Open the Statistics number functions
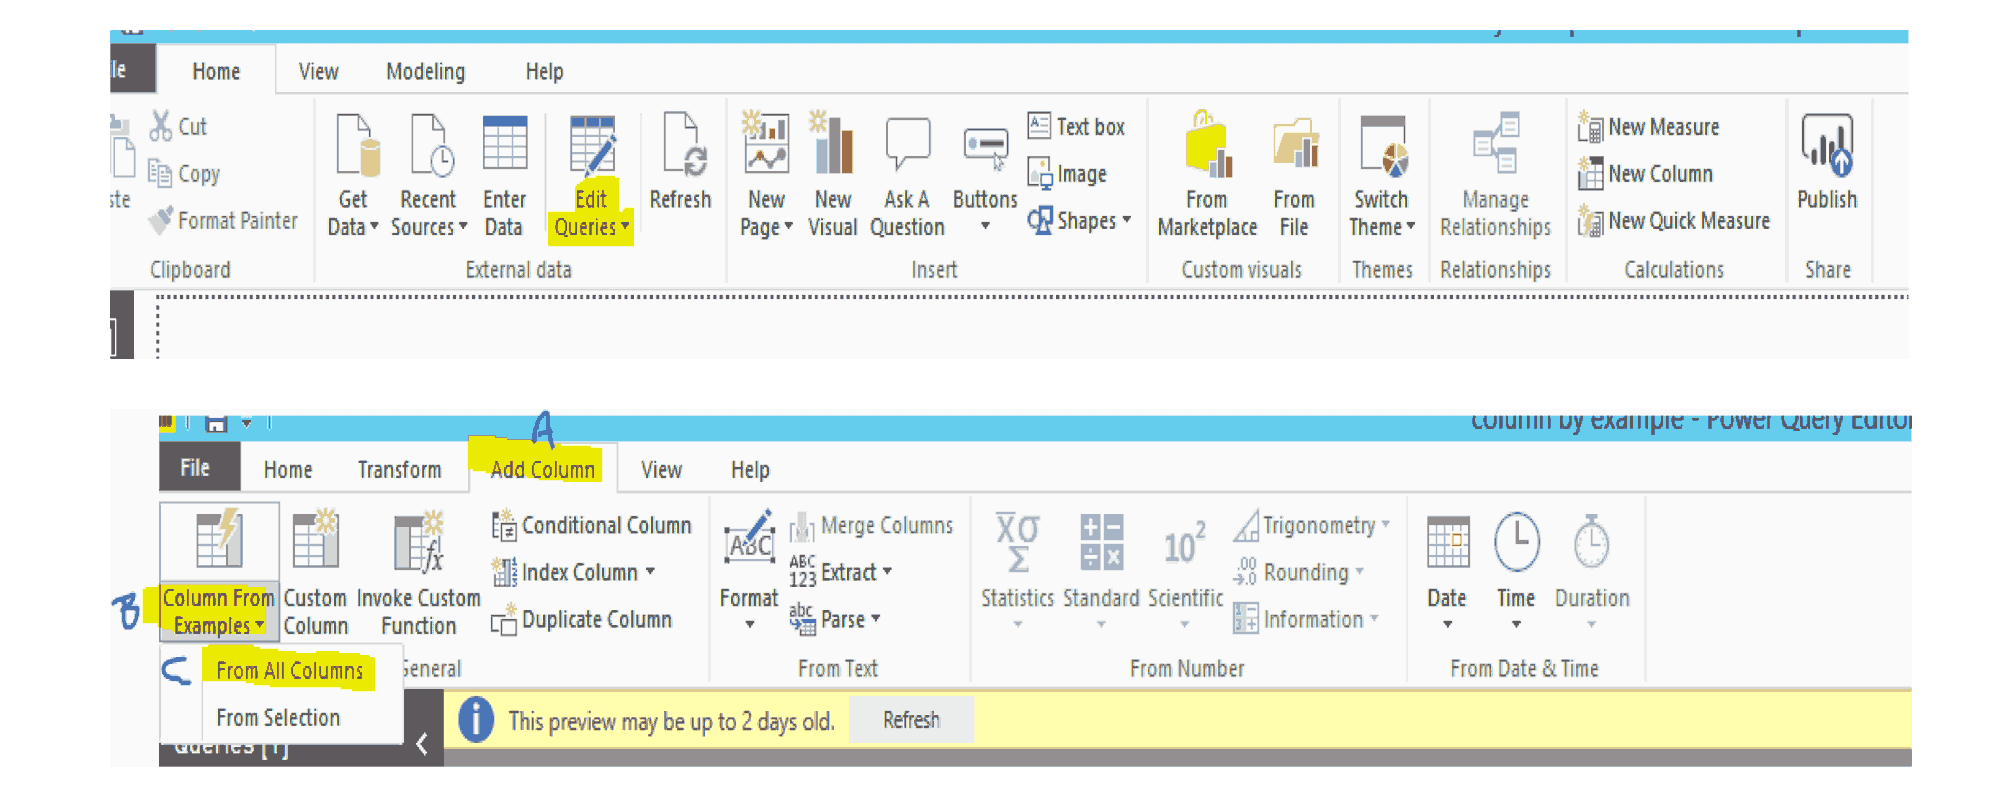Viewport: 2000px width, 800px height. click(1017, 570)
